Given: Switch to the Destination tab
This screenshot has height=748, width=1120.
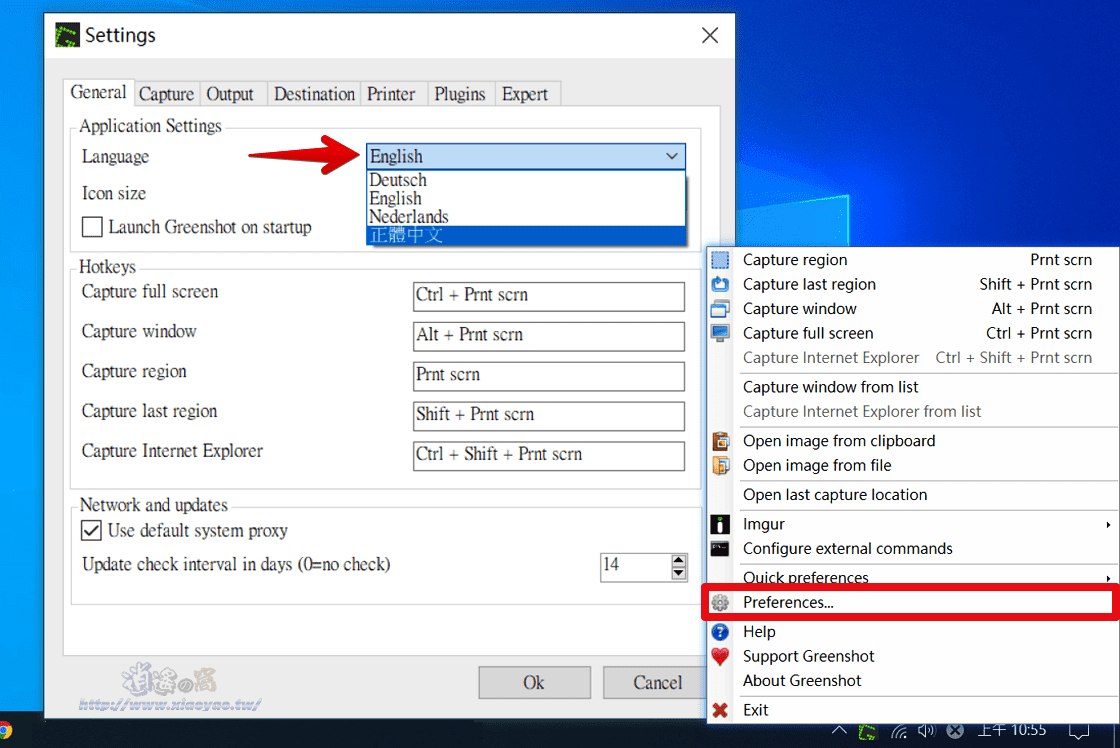Looking at the screenshot, I should point(314,94).
